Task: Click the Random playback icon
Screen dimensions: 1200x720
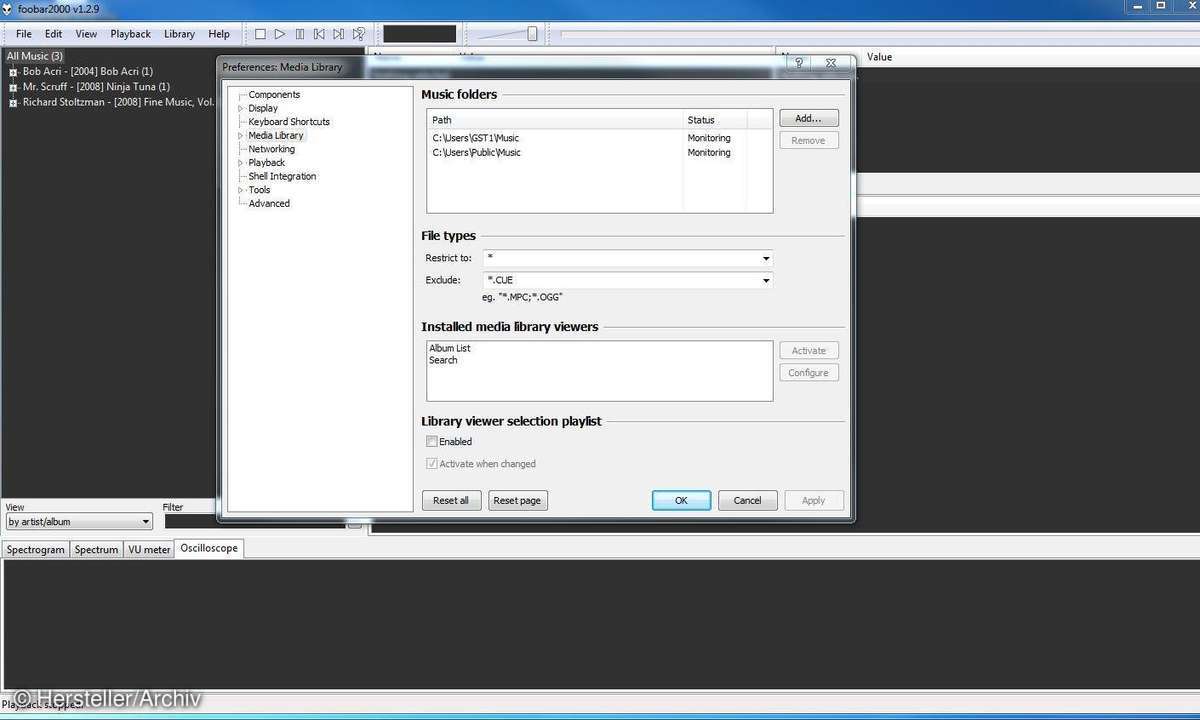Action: pos(358,34)
